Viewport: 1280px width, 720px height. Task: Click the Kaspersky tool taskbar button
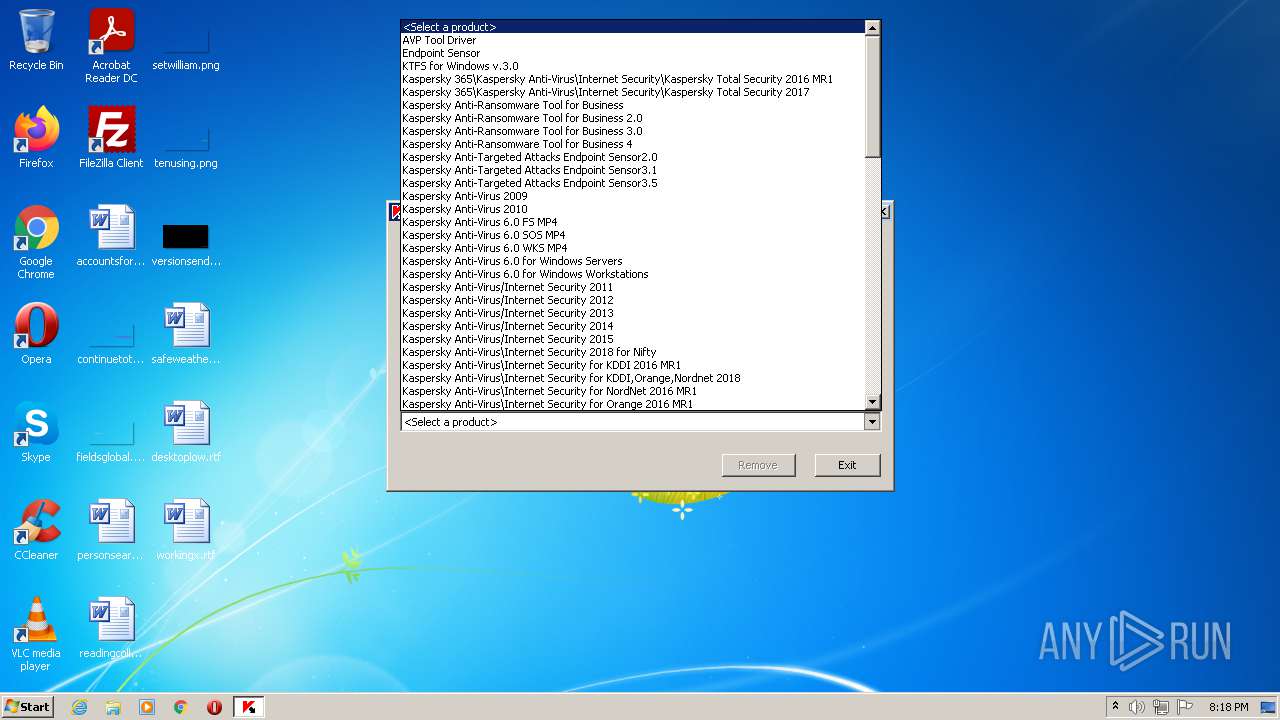coord(249,707)
